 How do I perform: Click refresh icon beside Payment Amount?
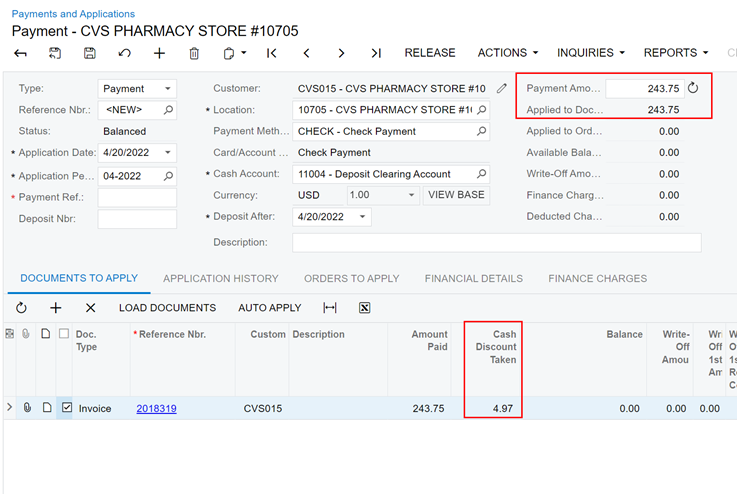point(693,88)
